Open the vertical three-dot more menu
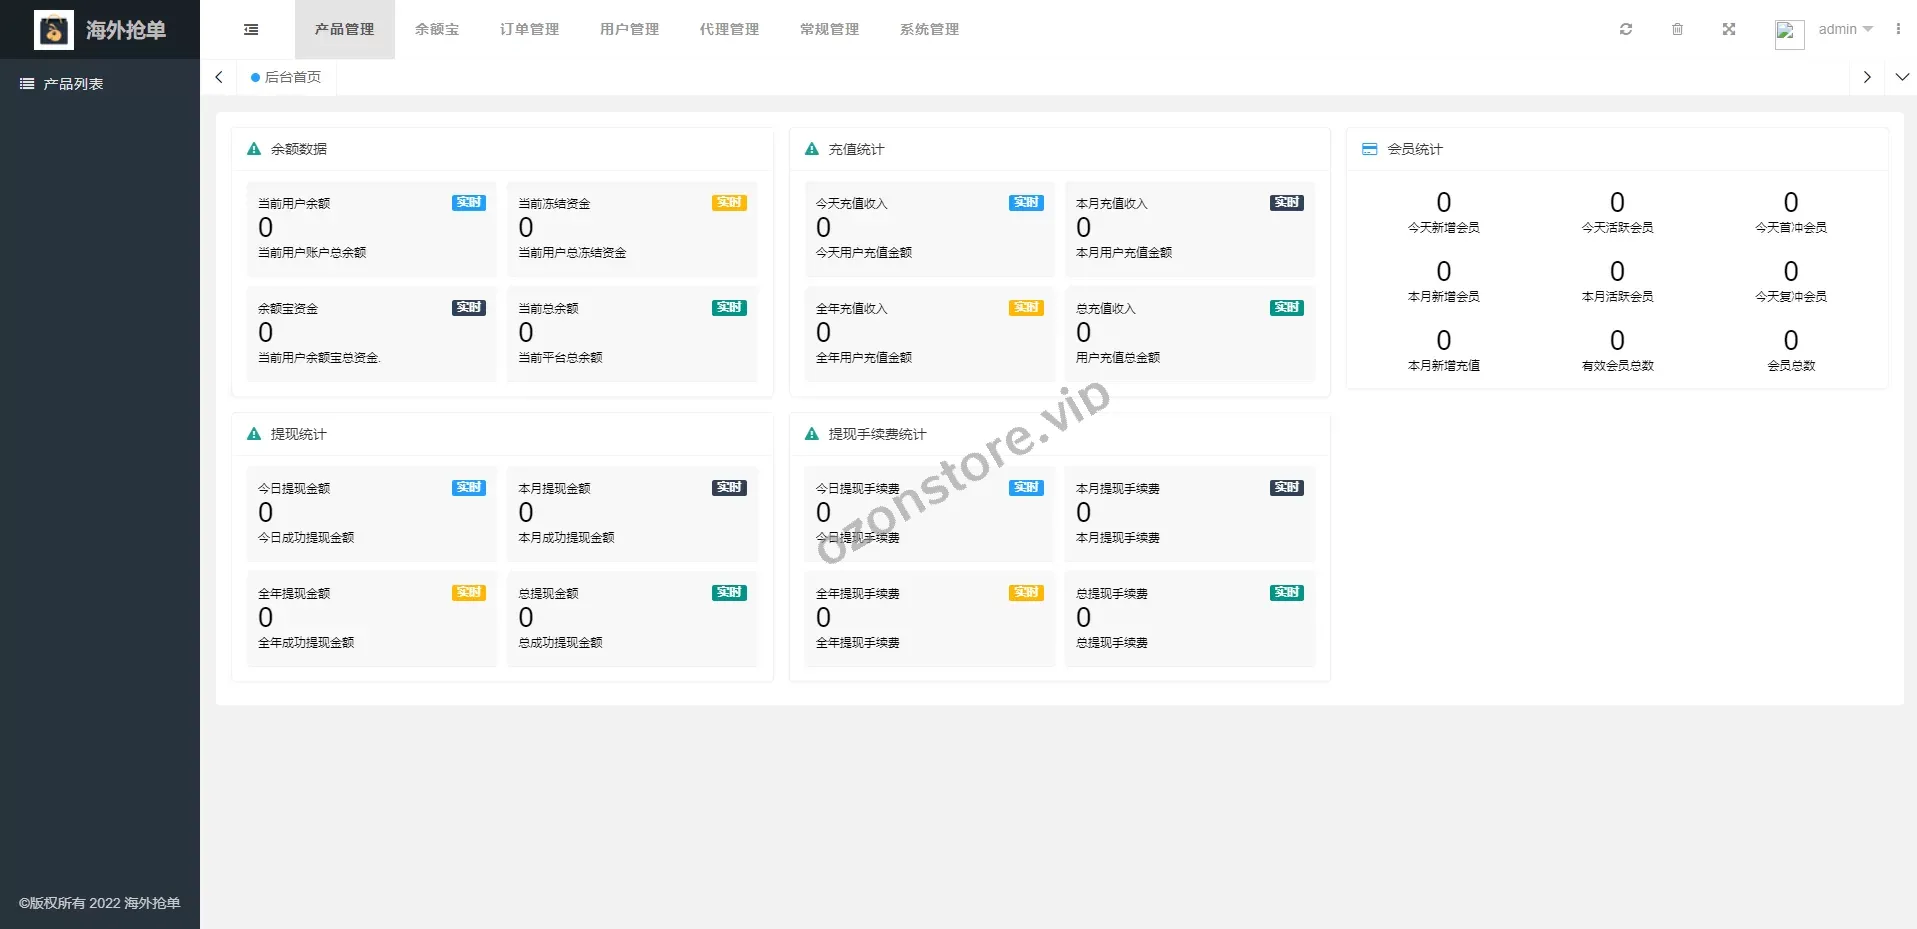The width and height of the screenshot is (1917, 929). tap(1898, 29)
